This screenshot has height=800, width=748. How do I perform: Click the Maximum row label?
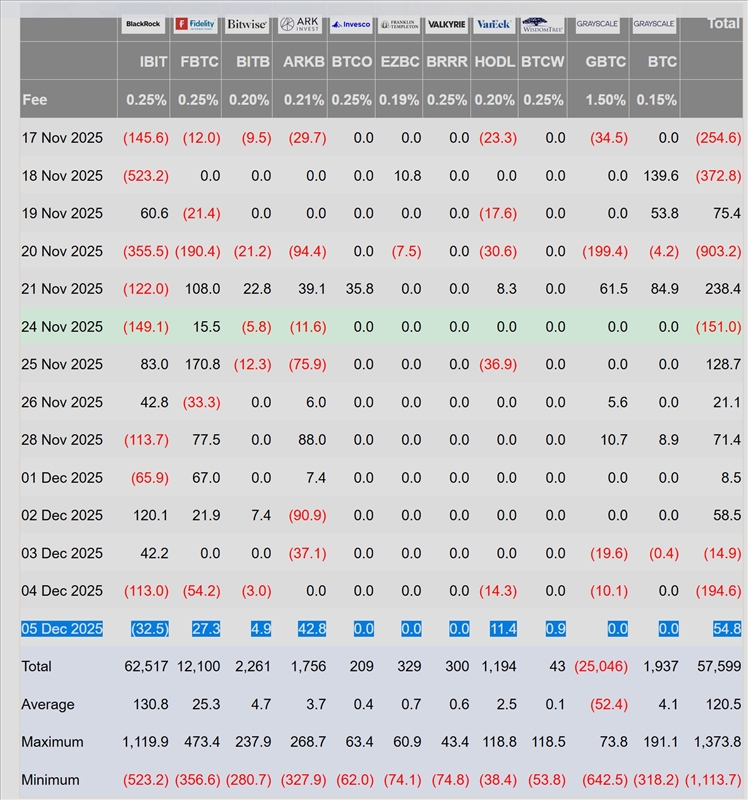coord(52,742)
